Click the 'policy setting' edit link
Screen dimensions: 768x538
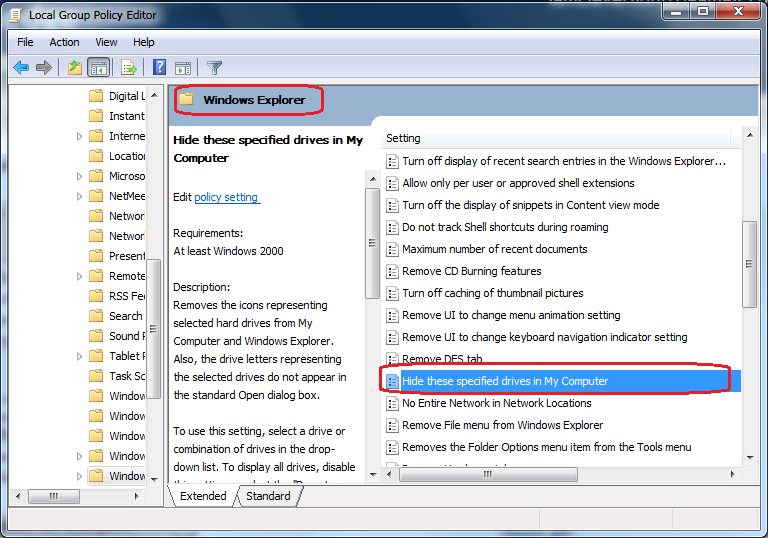coord(226,197)
